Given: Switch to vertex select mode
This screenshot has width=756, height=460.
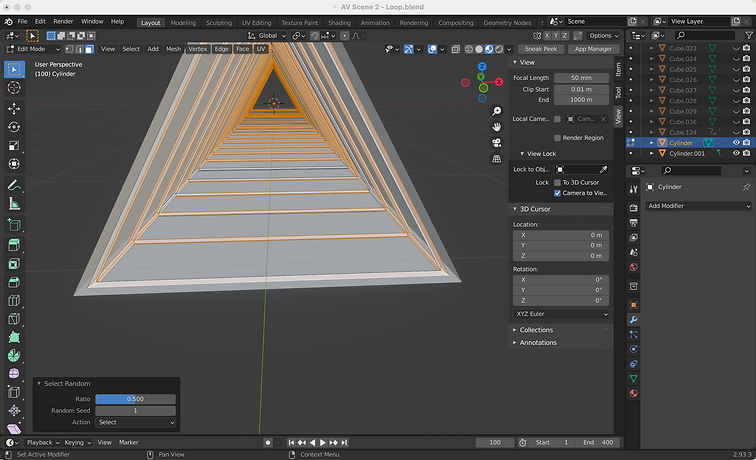Looking at the screenshot, I should (69, 49).
